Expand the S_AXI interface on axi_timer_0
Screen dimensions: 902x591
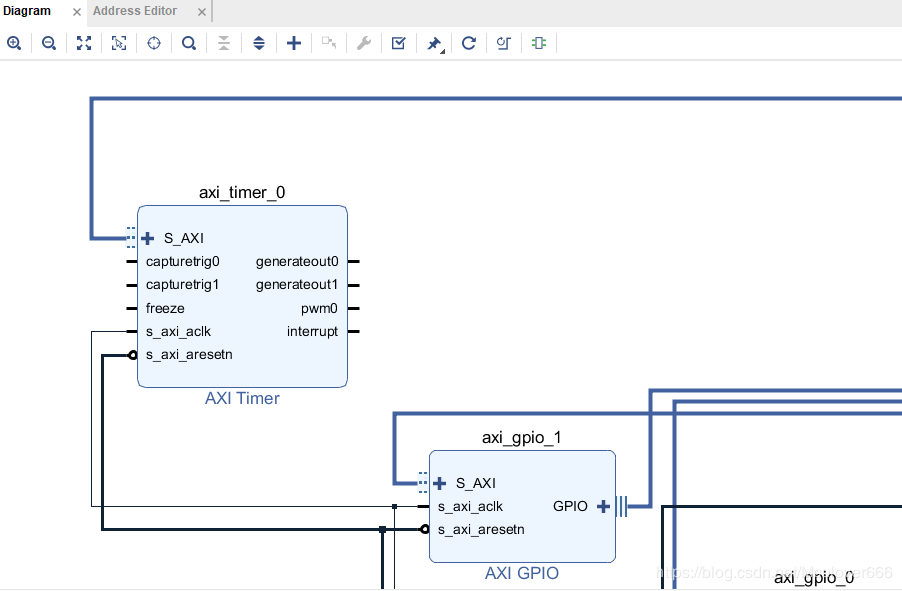(148, 238)
